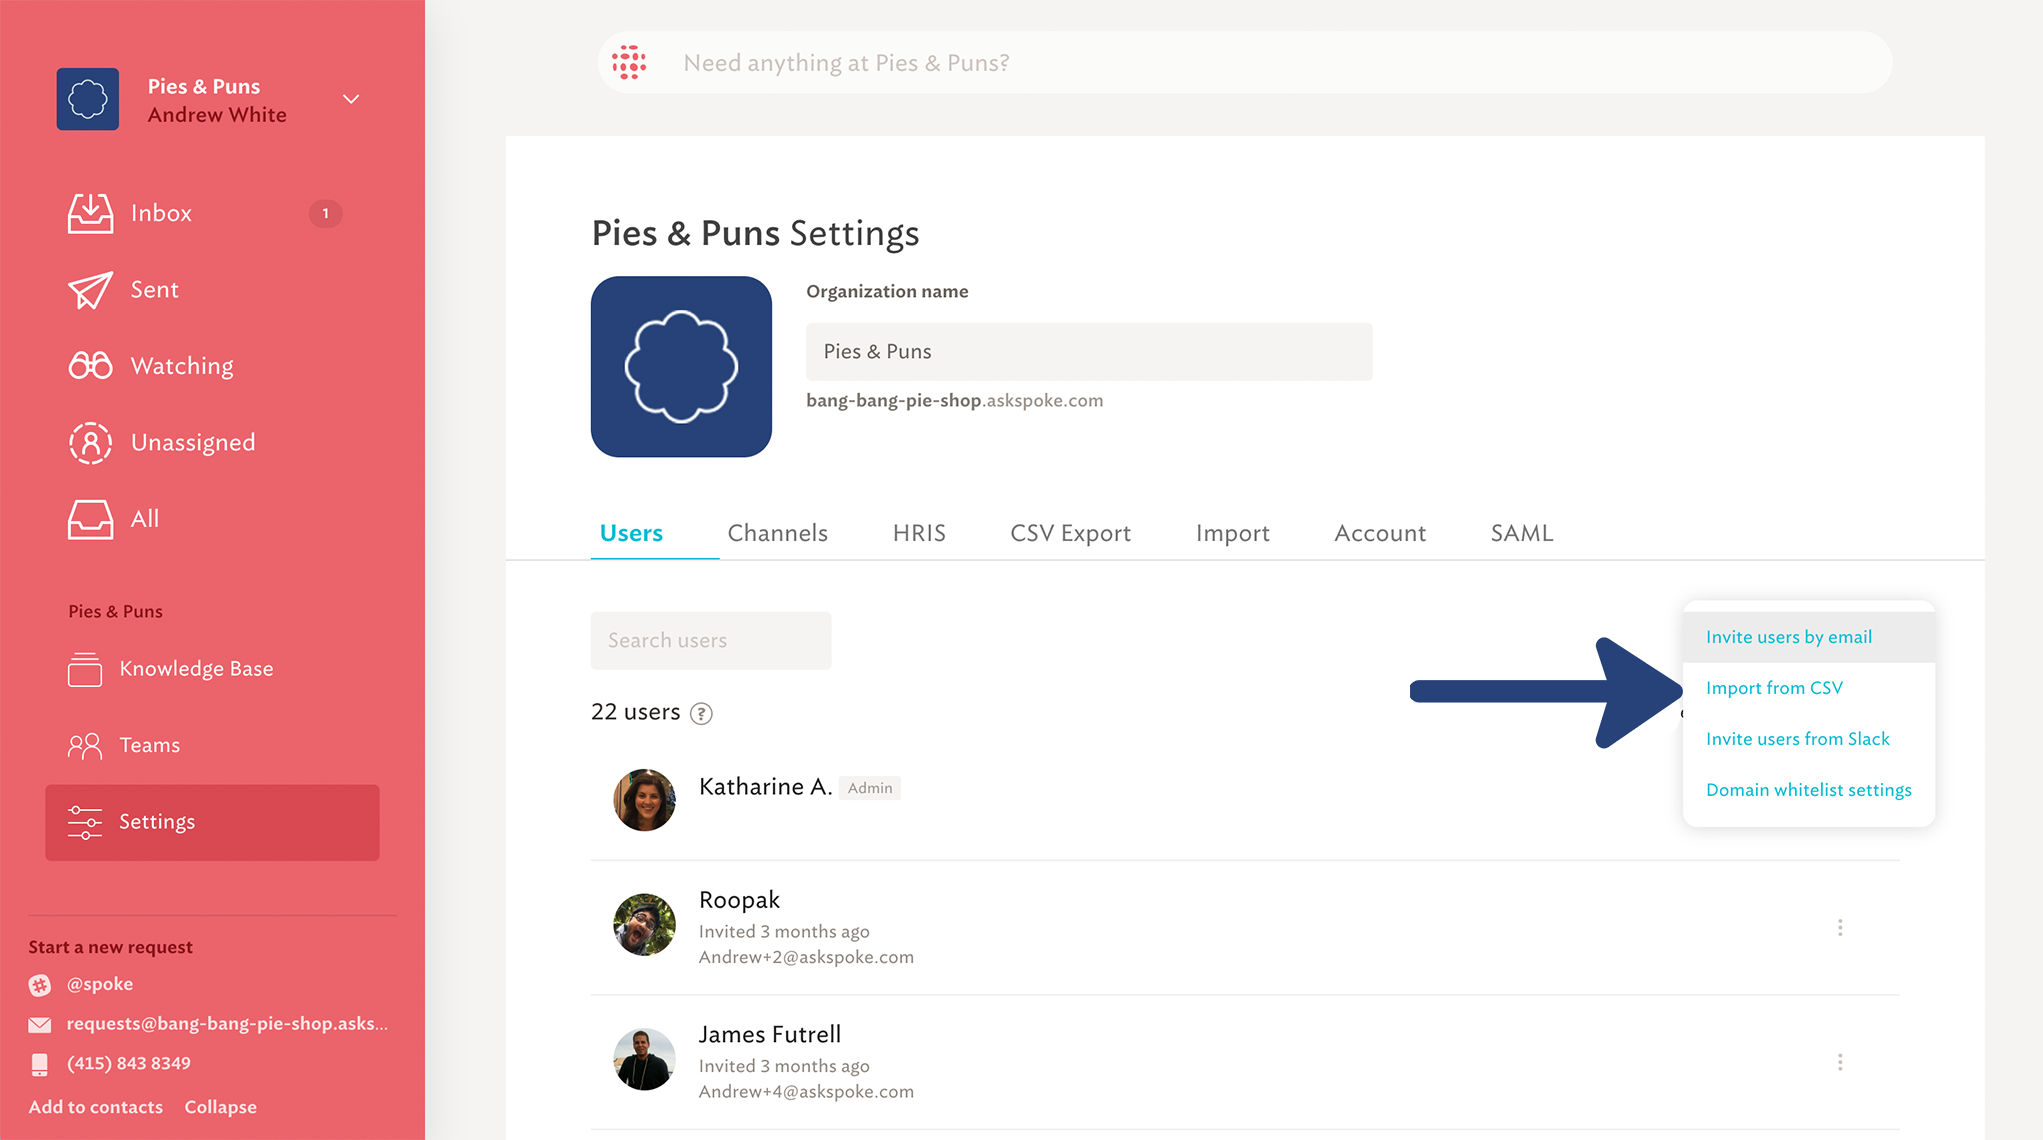Screen dimensions: 2043x1140
Task: Select Domain whitelist settings
Action: click(x=1809, y=790)
